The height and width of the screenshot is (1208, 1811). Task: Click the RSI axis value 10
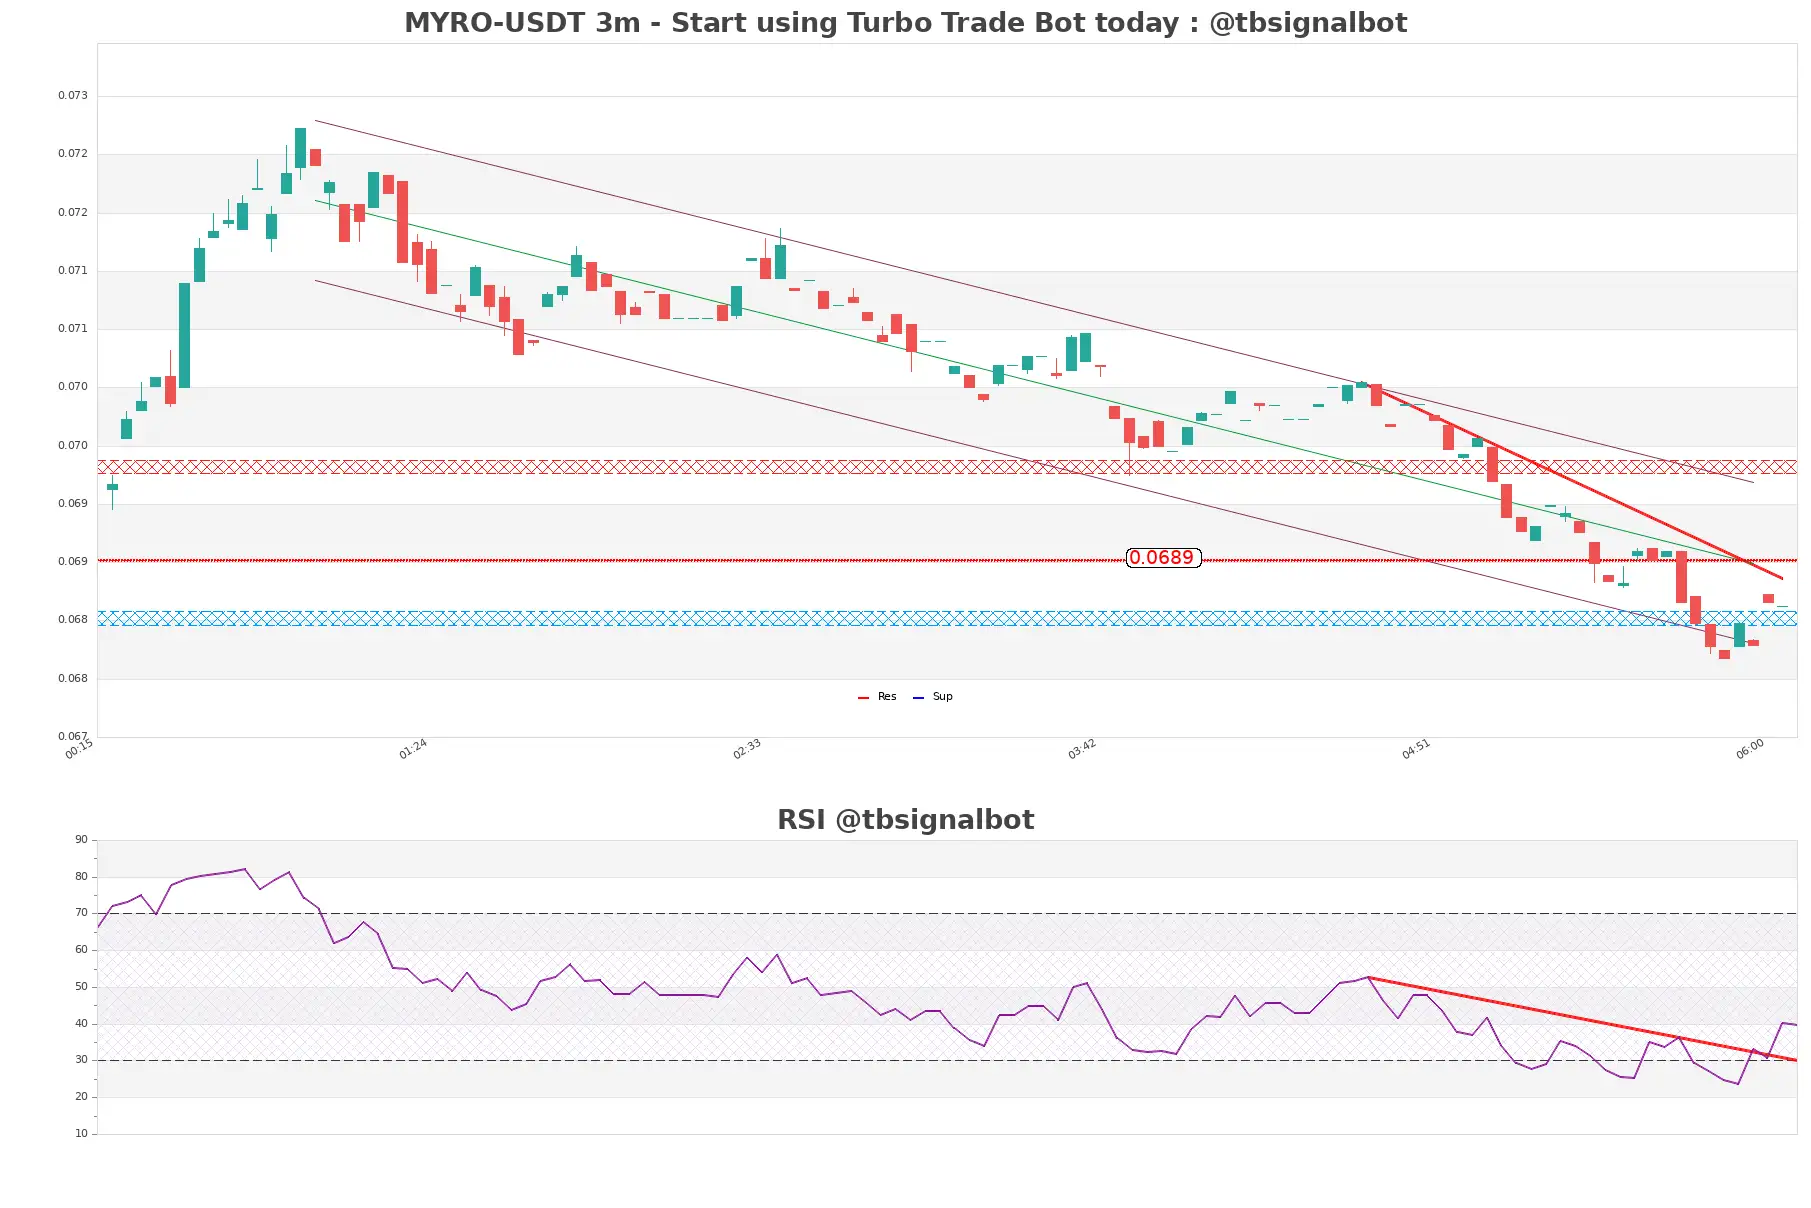[81, 1133]
